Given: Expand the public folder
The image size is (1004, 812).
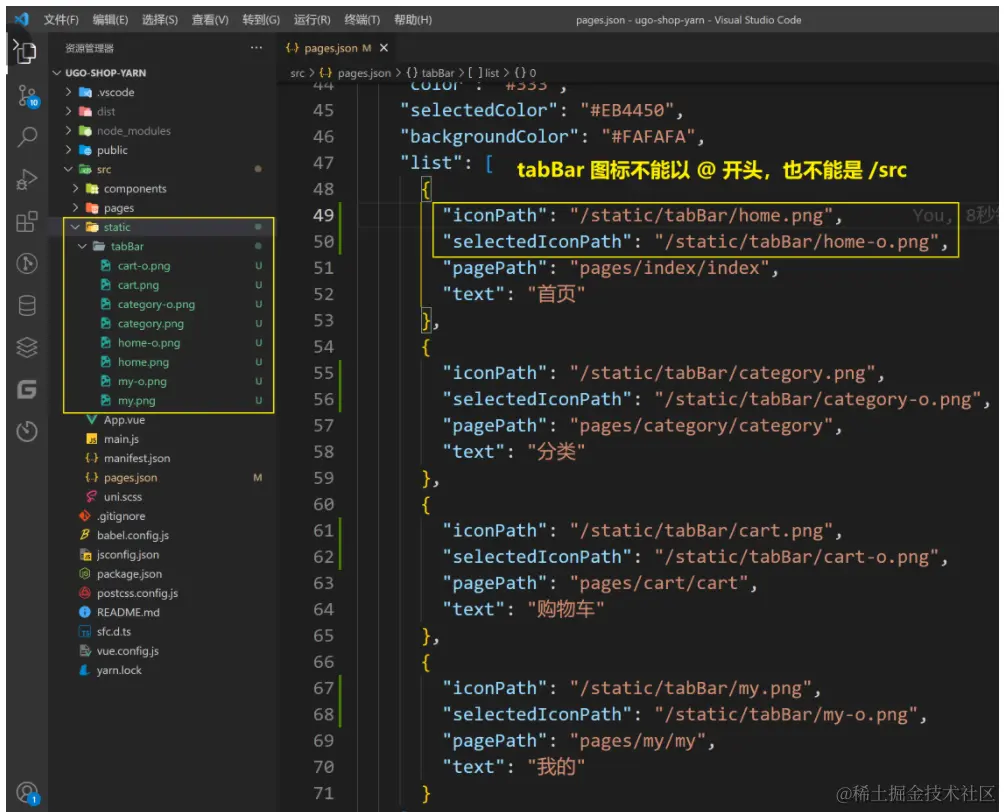Looking at the screenshot, I should click(x=112, y=149).
